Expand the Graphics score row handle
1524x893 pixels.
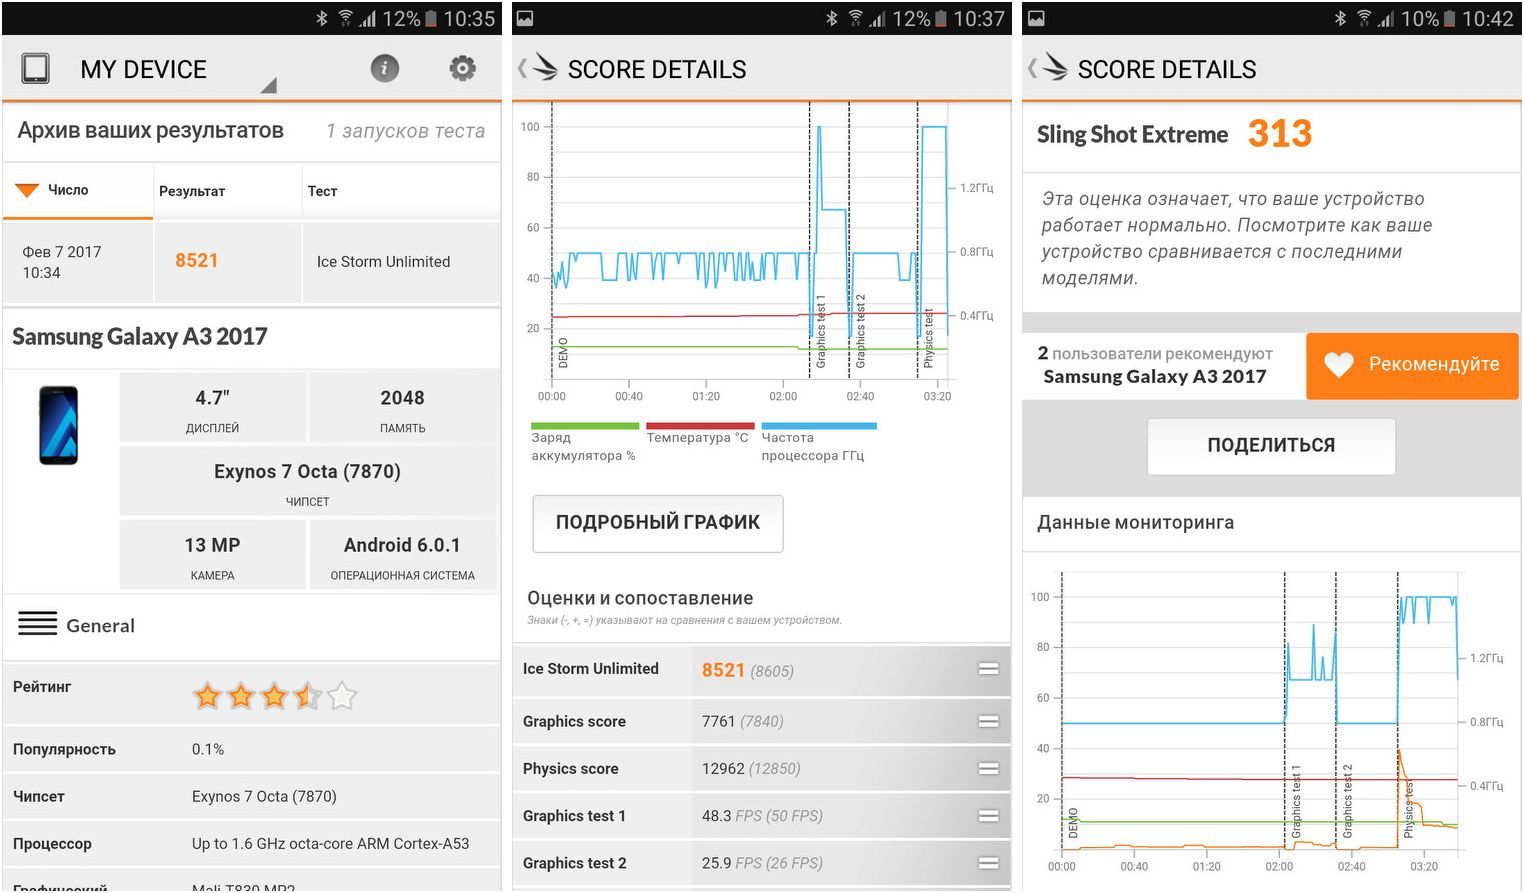click(x=988, y=721)
